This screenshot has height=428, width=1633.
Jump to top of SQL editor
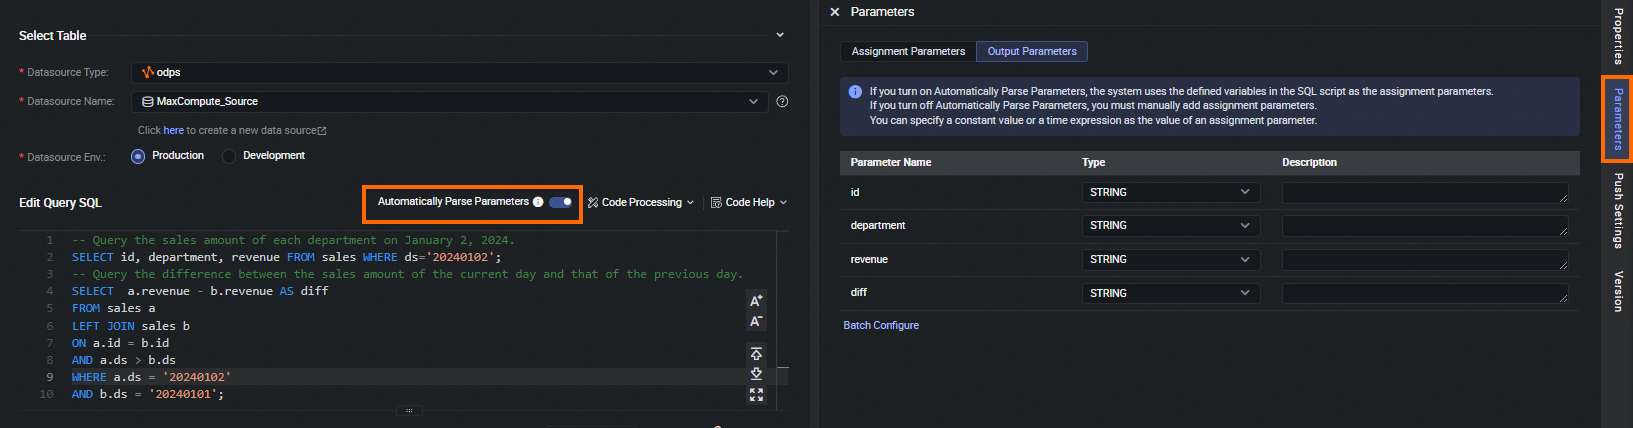[756, 353]
